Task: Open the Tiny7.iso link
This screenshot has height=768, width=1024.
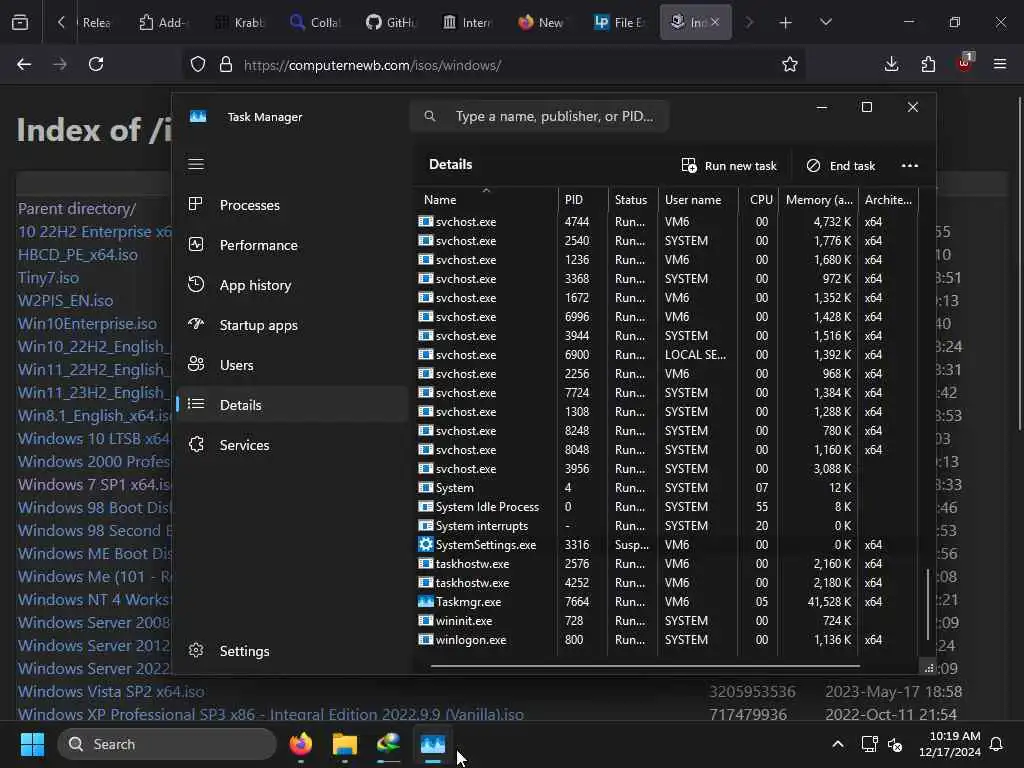Action: click(48, 278)
